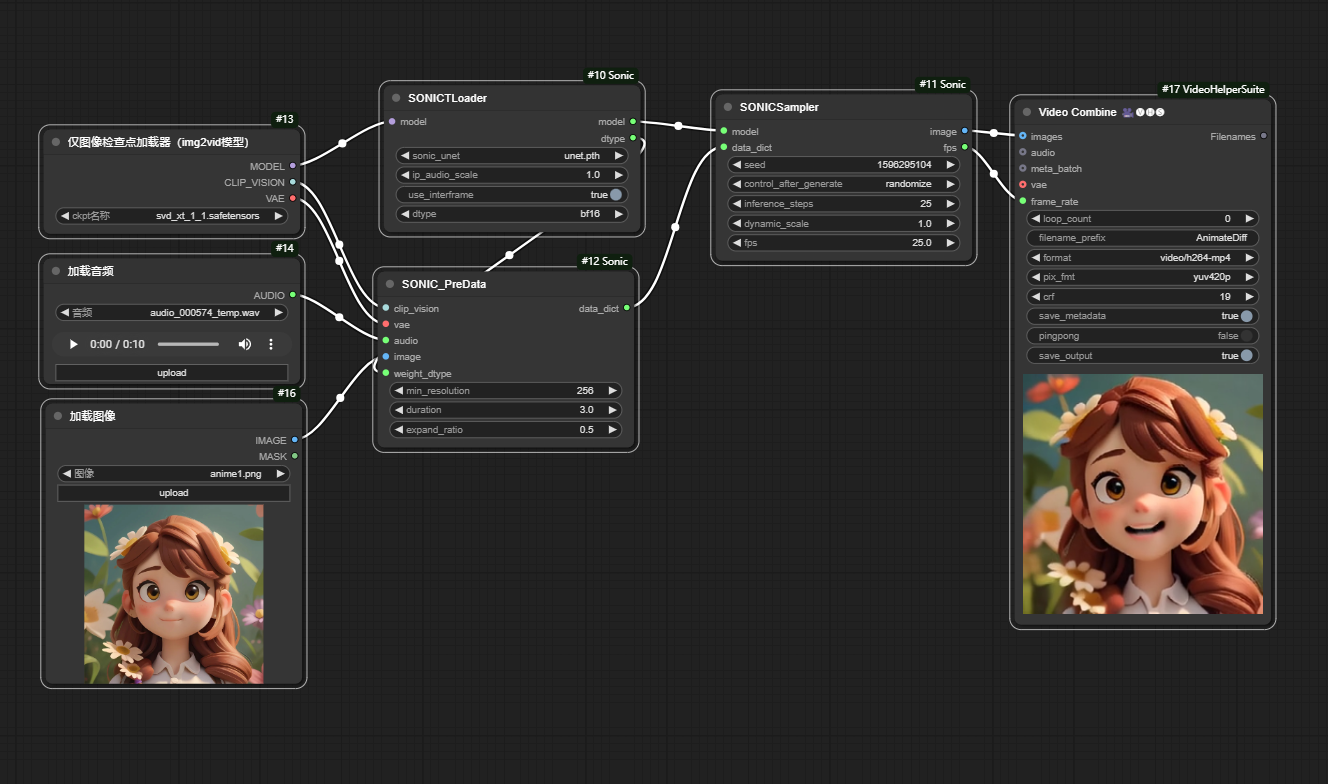Disable the save_metadata toggle

pos(1246,316)
